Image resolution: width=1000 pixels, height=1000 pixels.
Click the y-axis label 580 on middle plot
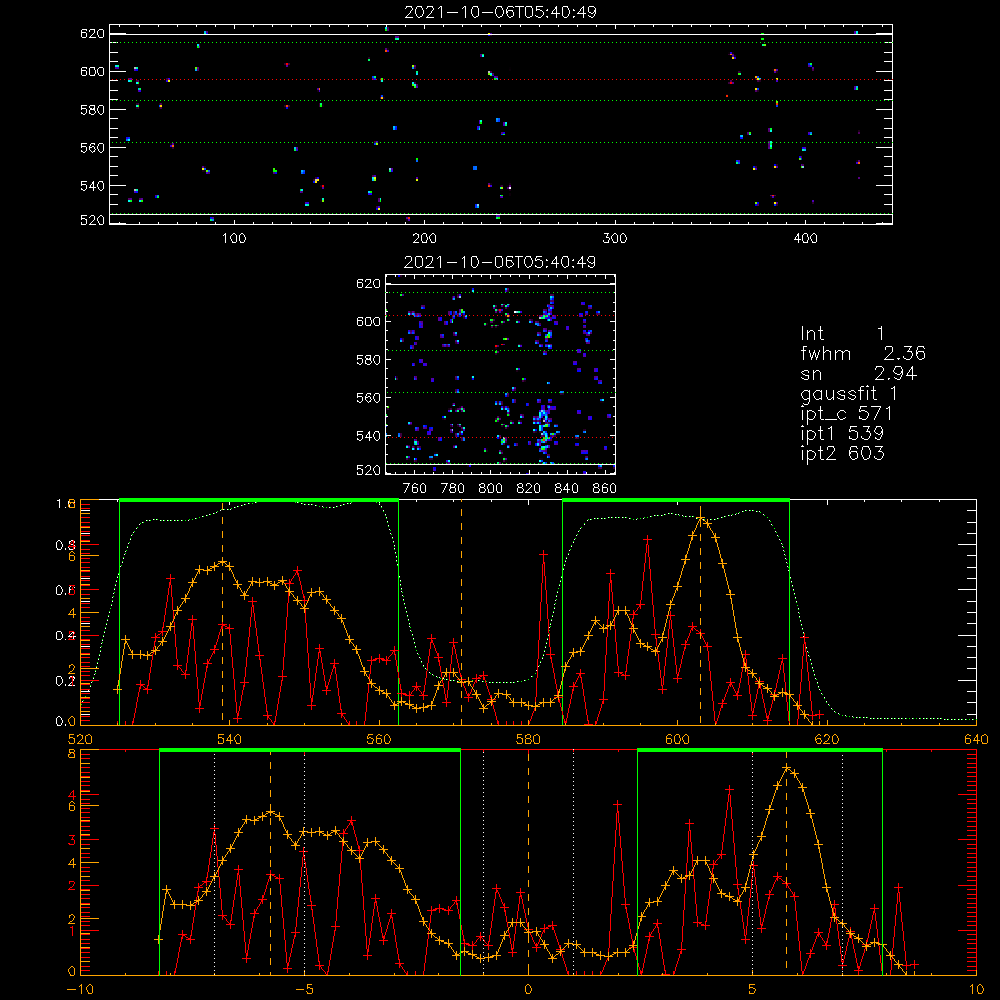click(x=369, y=359)
